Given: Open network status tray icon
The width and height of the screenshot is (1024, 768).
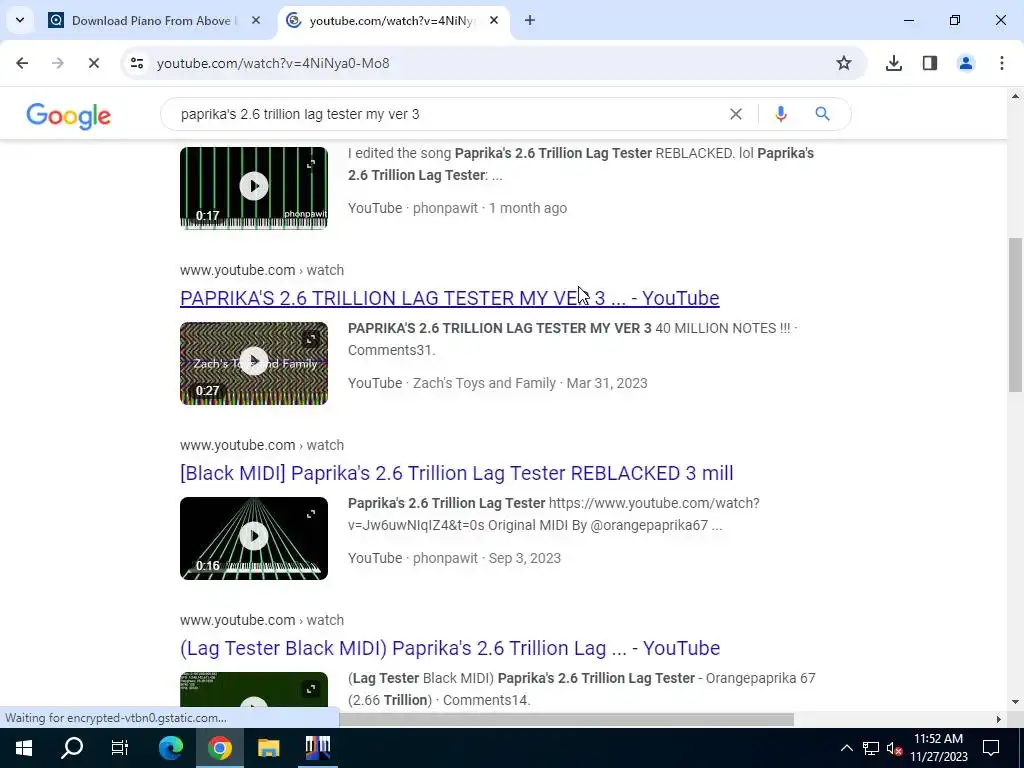Looking at the screenshot, I should point(871,748).
